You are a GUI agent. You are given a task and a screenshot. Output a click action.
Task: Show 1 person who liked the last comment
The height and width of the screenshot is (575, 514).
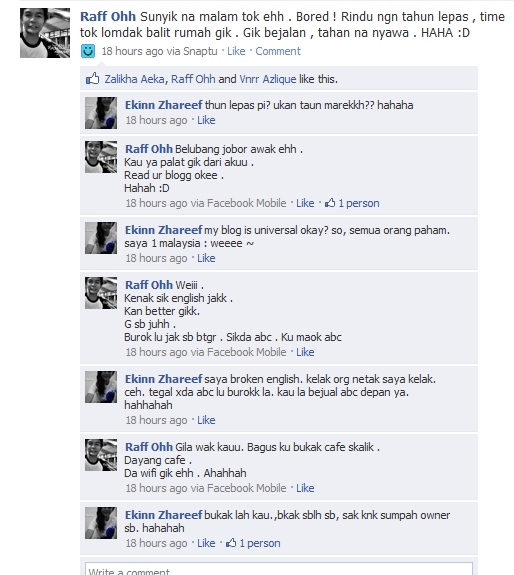tap(260, 543)
